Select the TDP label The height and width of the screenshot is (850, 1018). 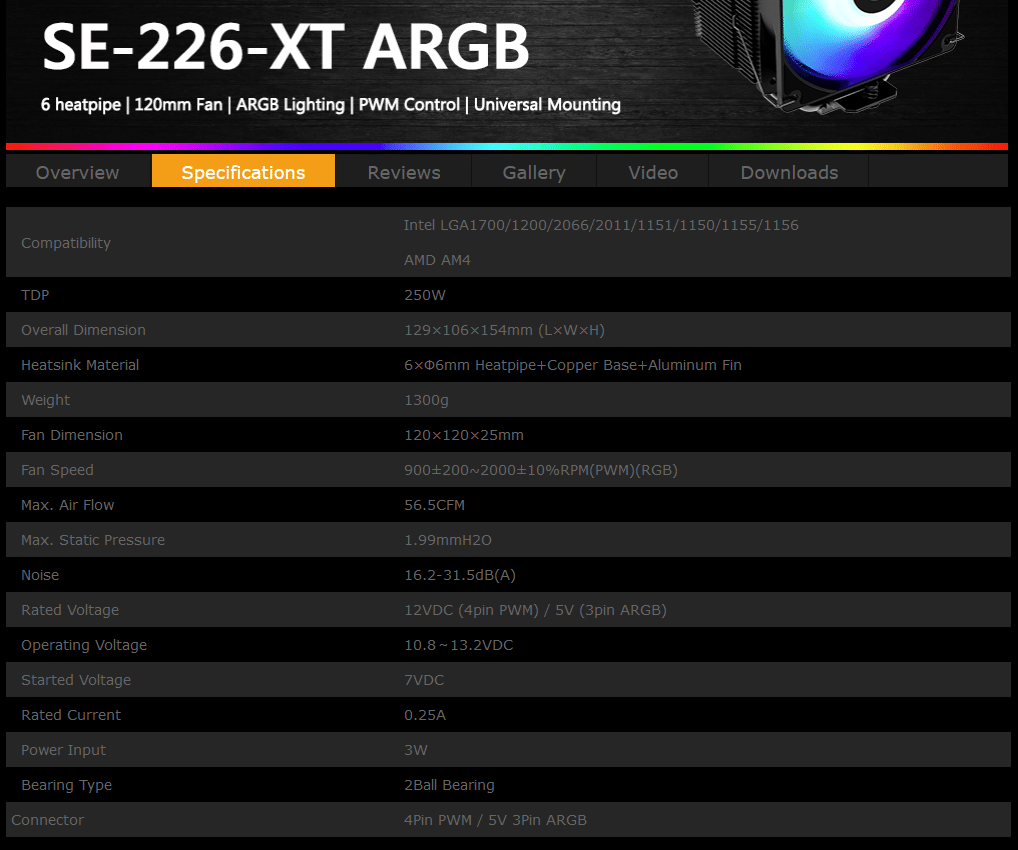35,295
